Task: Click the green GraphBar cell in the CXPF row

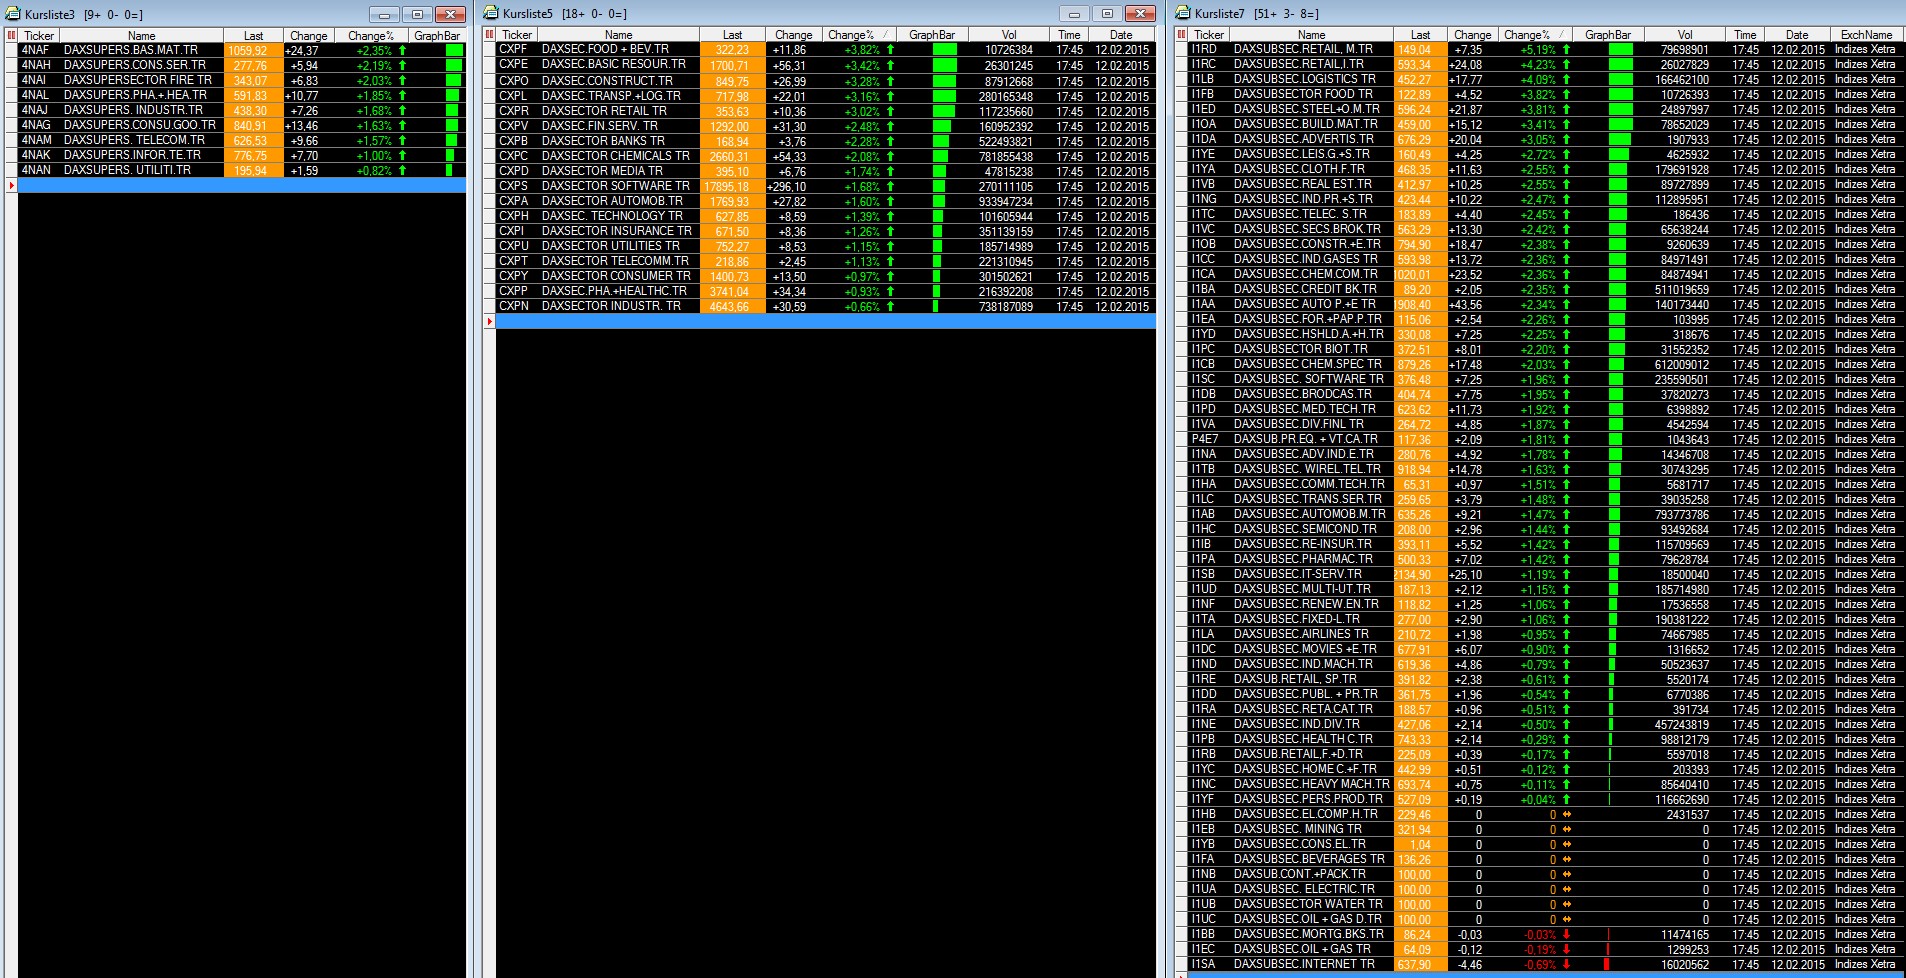Action: tap(944, 50)
